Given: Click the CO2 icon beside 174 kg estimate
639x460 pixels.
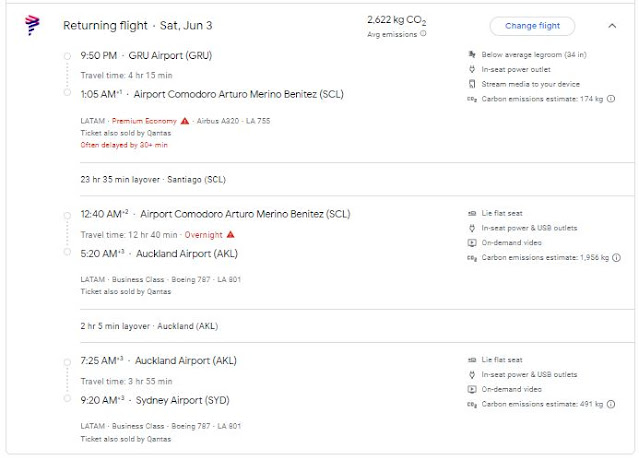Looking at the screenshot, I should coord(471,100).
